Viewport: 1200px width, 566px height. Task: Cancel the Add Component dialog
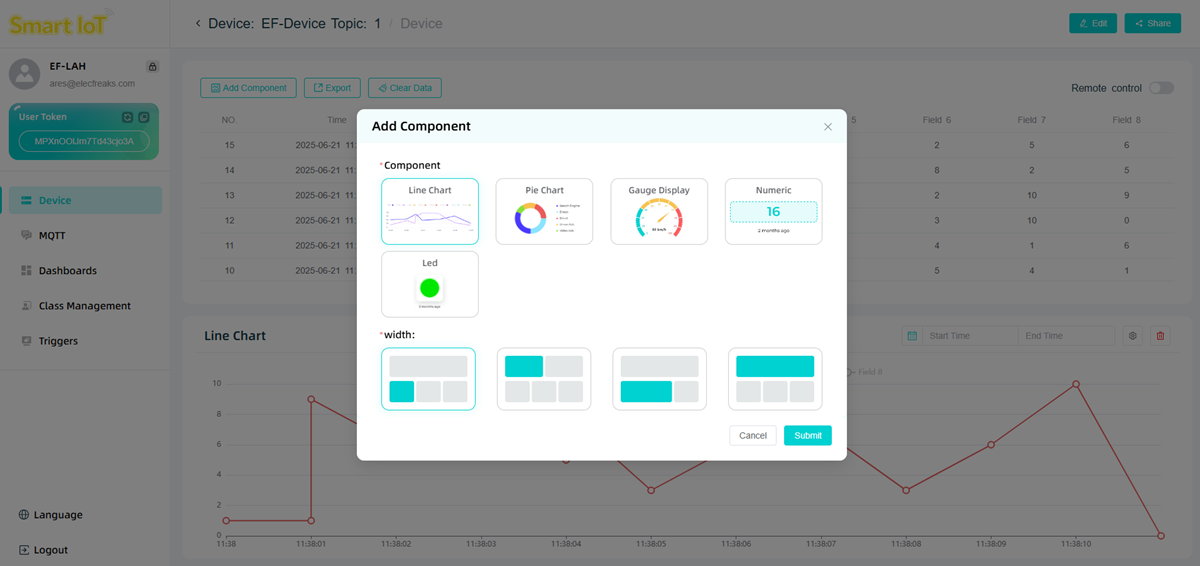pyautogui.click(x=753, y=436)
